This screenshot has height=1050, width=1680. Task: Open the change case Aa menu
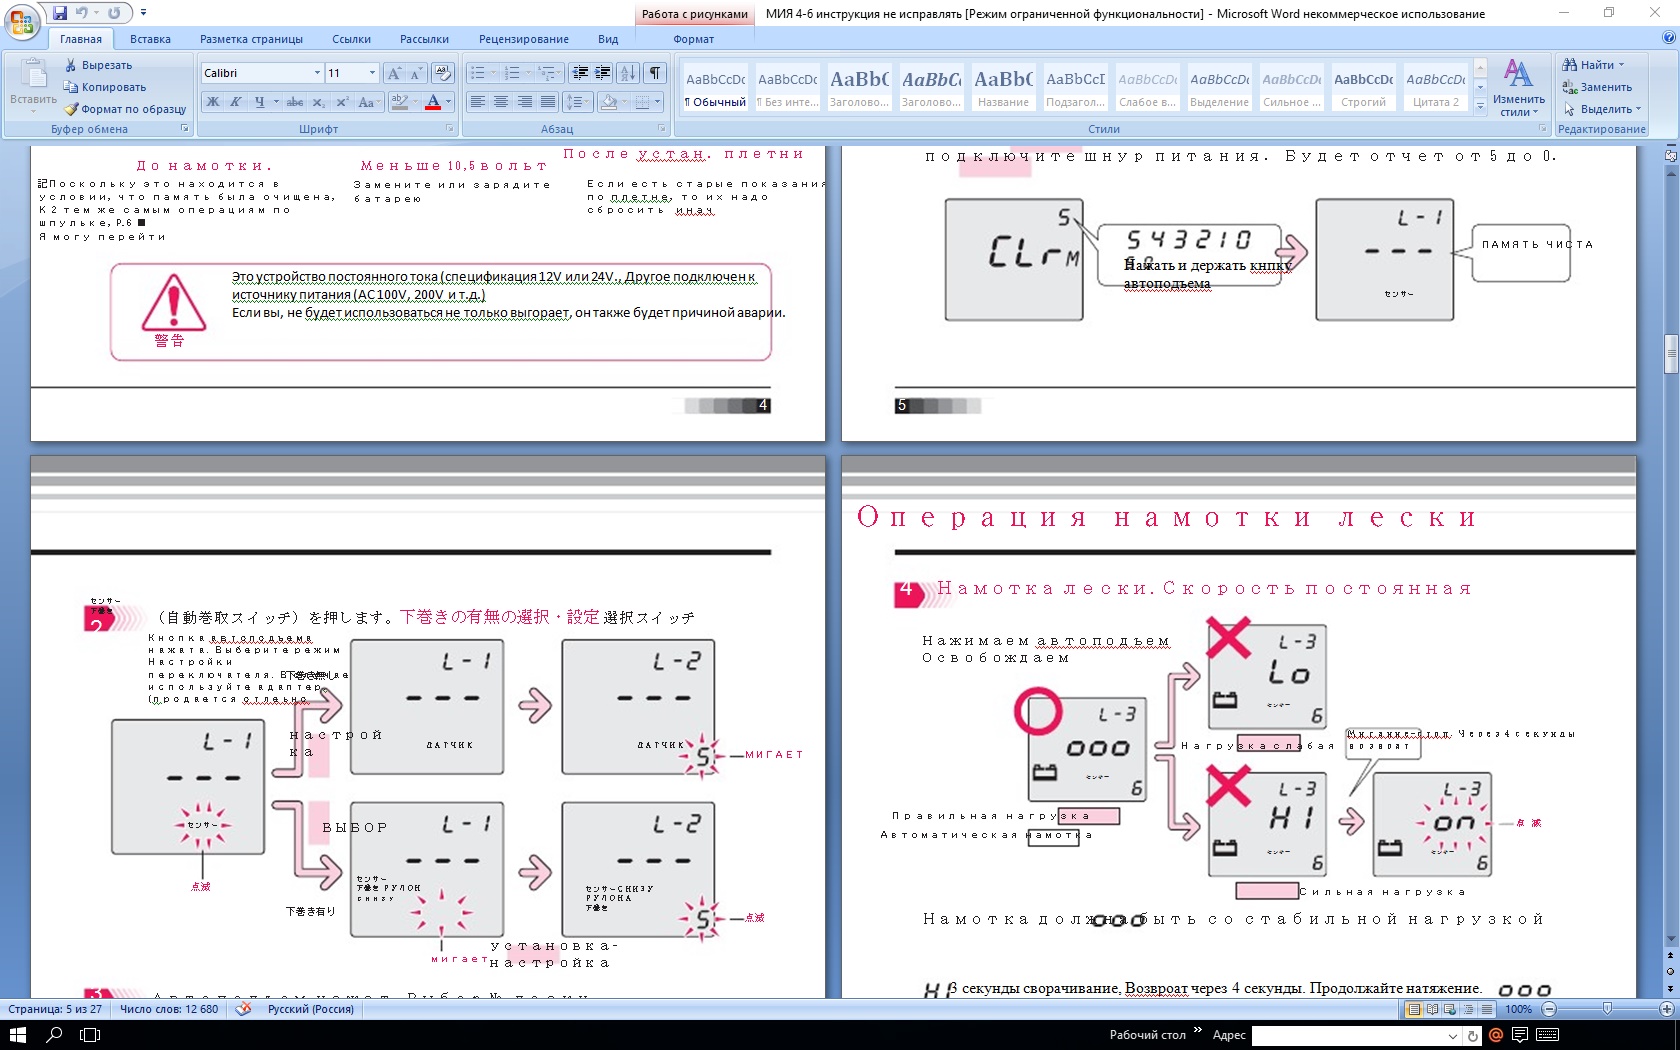click(367, 102)
